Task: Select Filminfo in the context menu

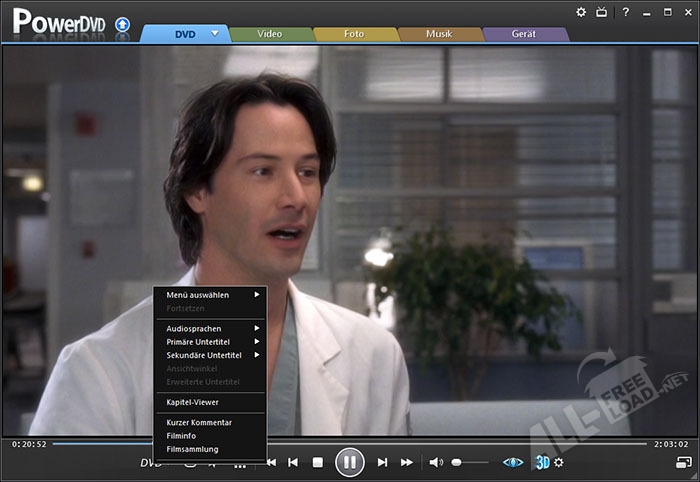Action: pos(182,435)
